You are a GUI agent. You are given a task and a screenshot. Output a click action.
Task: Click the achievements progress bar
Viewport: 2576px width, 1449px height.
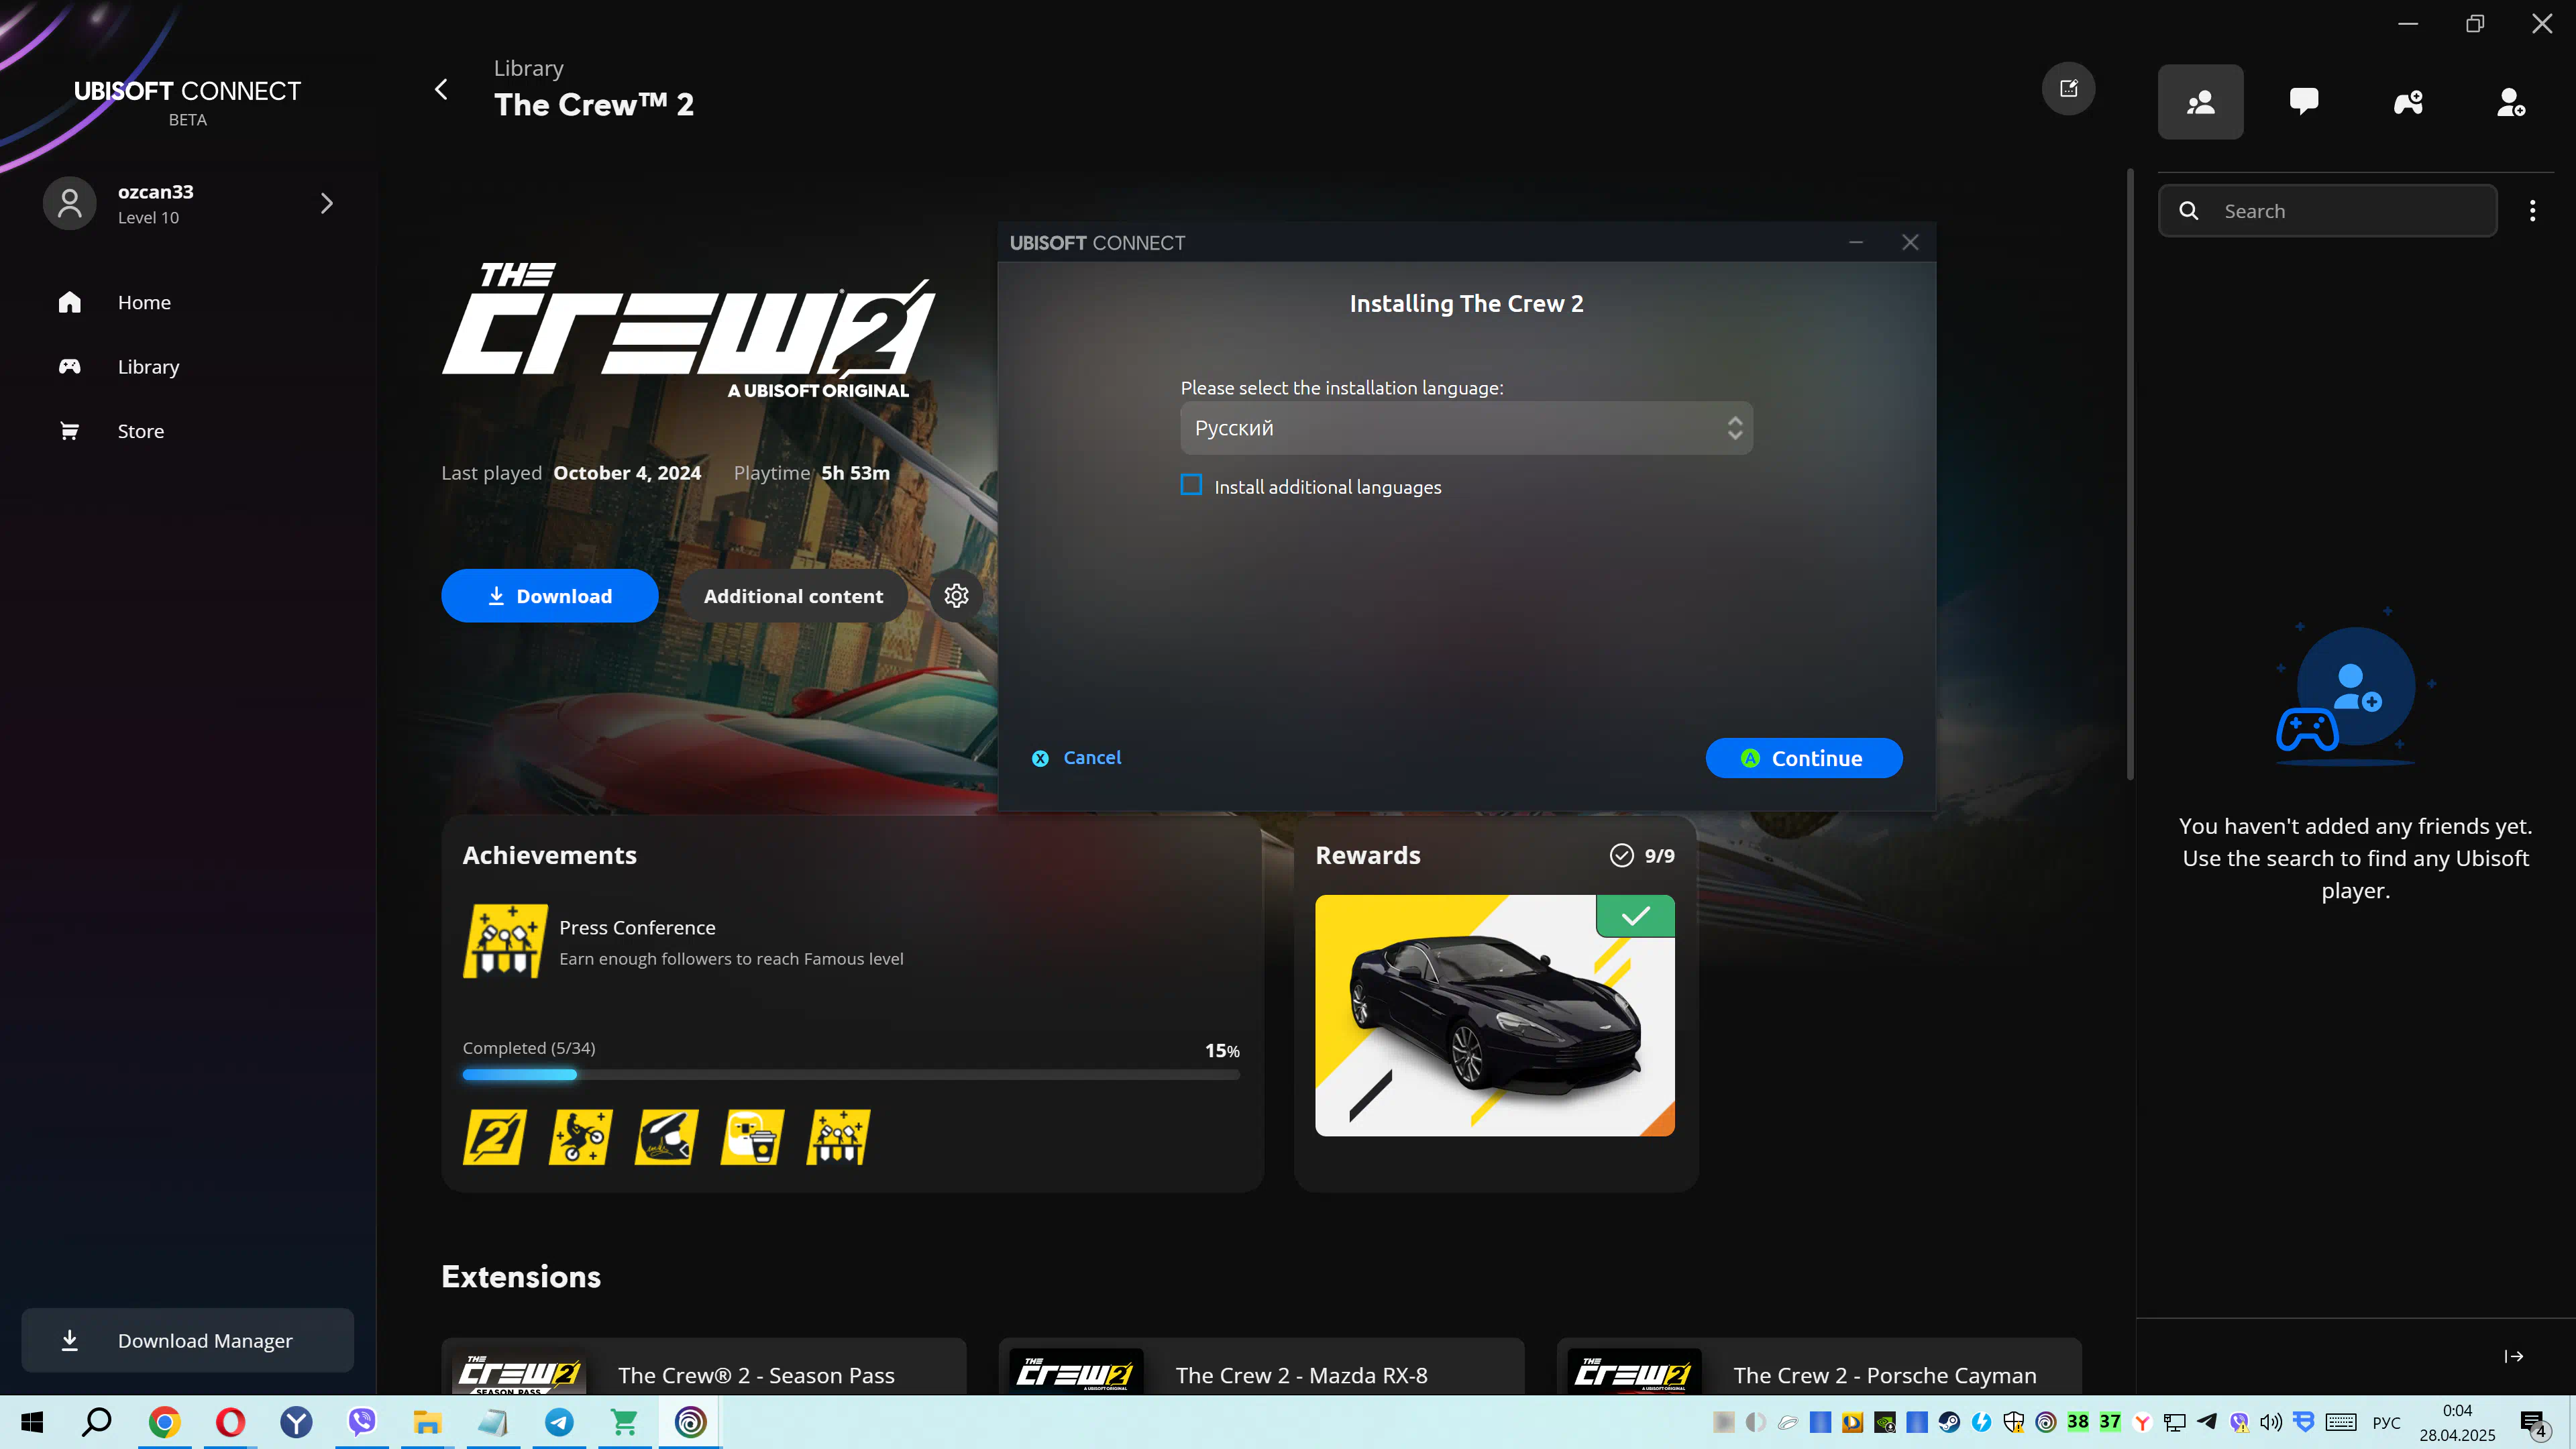[850, 1075]
